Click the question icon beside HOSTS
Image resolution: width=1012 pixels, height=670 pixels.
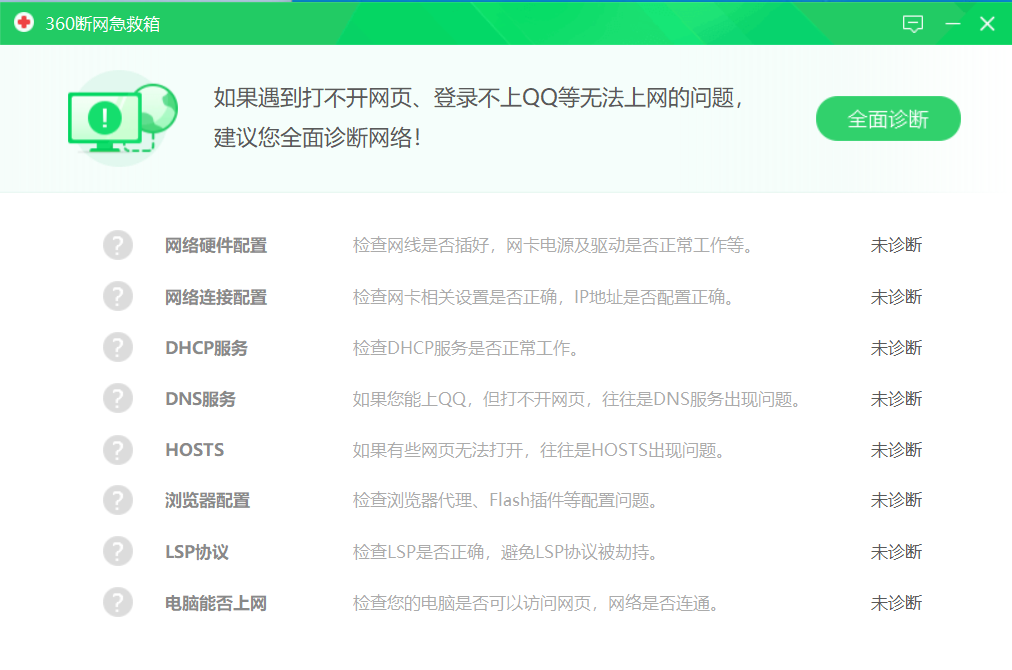(118, 450)
